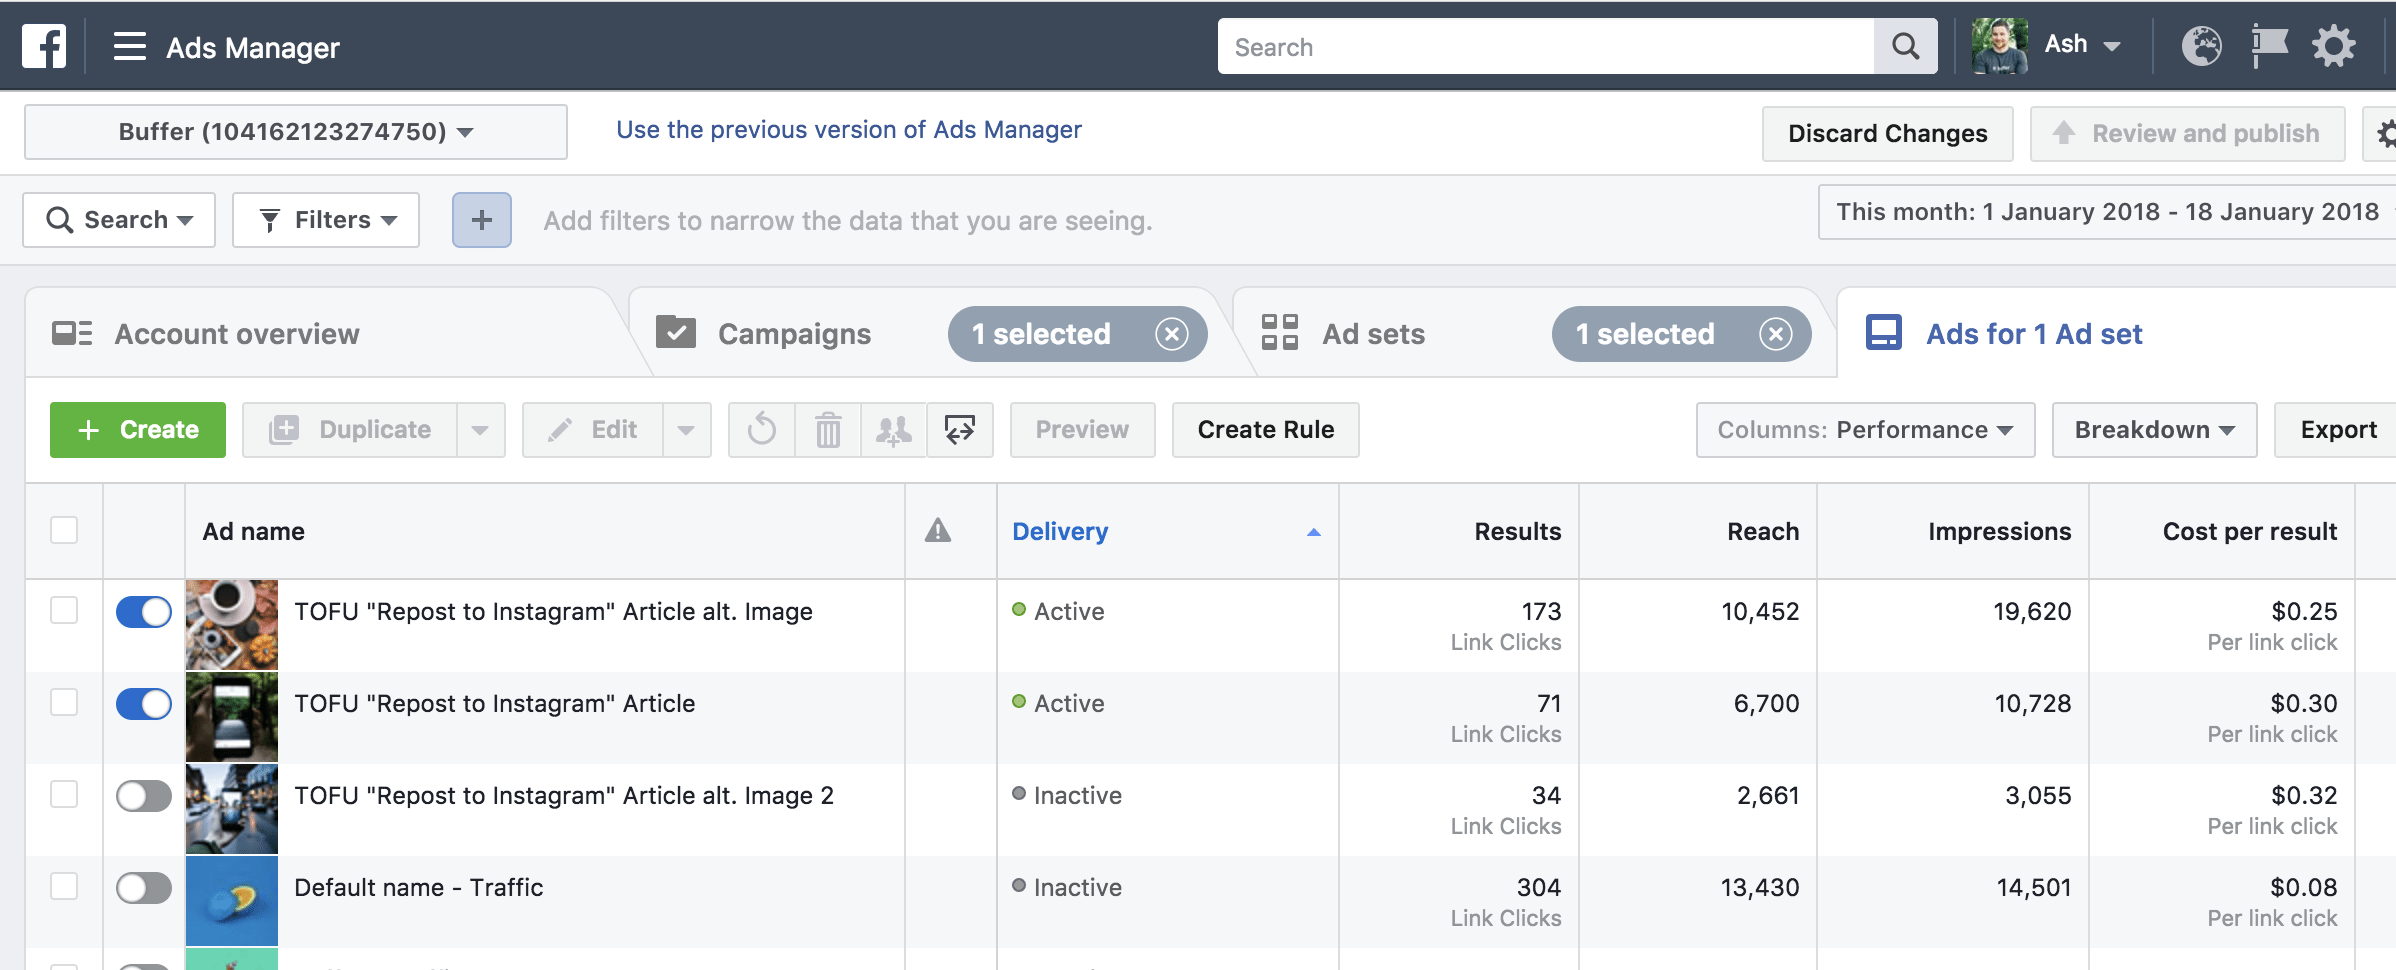The height and width of the screenshot is (970, 2396).
Task: Click the pixel tracking icon beside the people icon
Action: [959, 430]
